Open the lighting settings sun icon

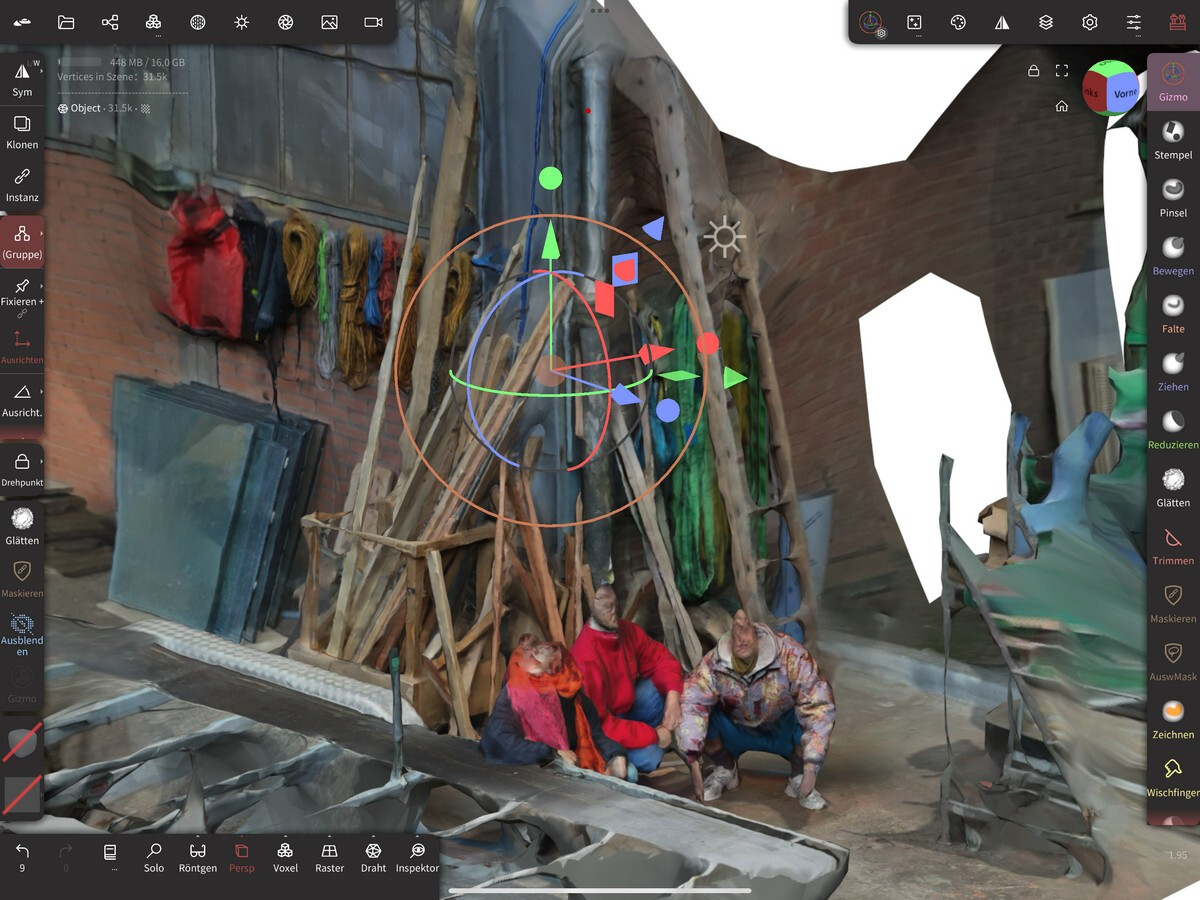(x=241, y=22)
